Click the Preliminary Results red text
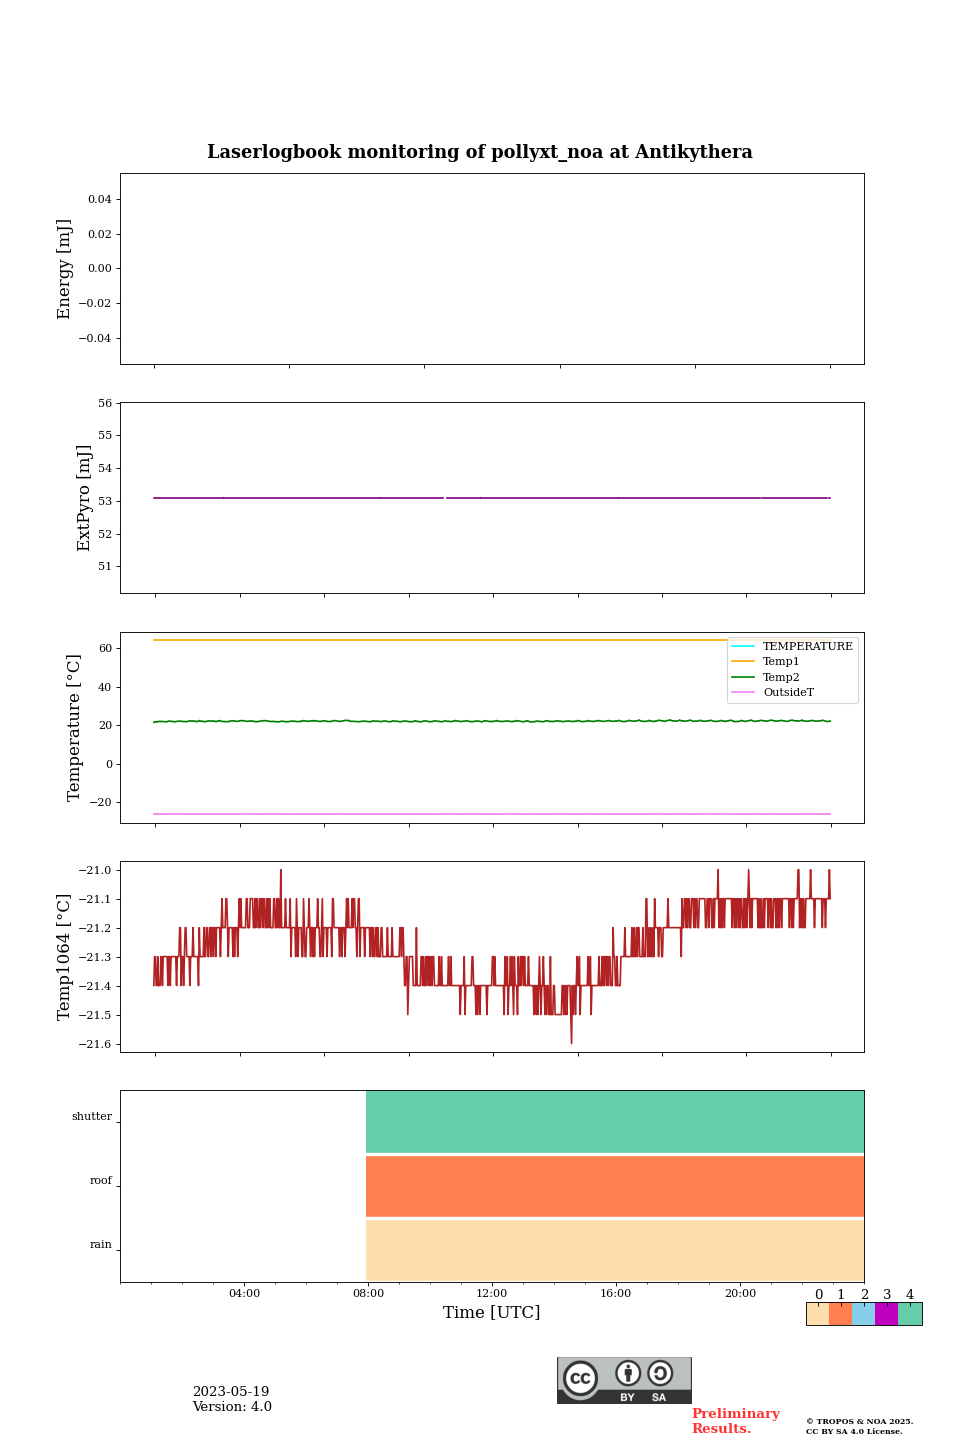960x1440 pixels. (736, 1421)
